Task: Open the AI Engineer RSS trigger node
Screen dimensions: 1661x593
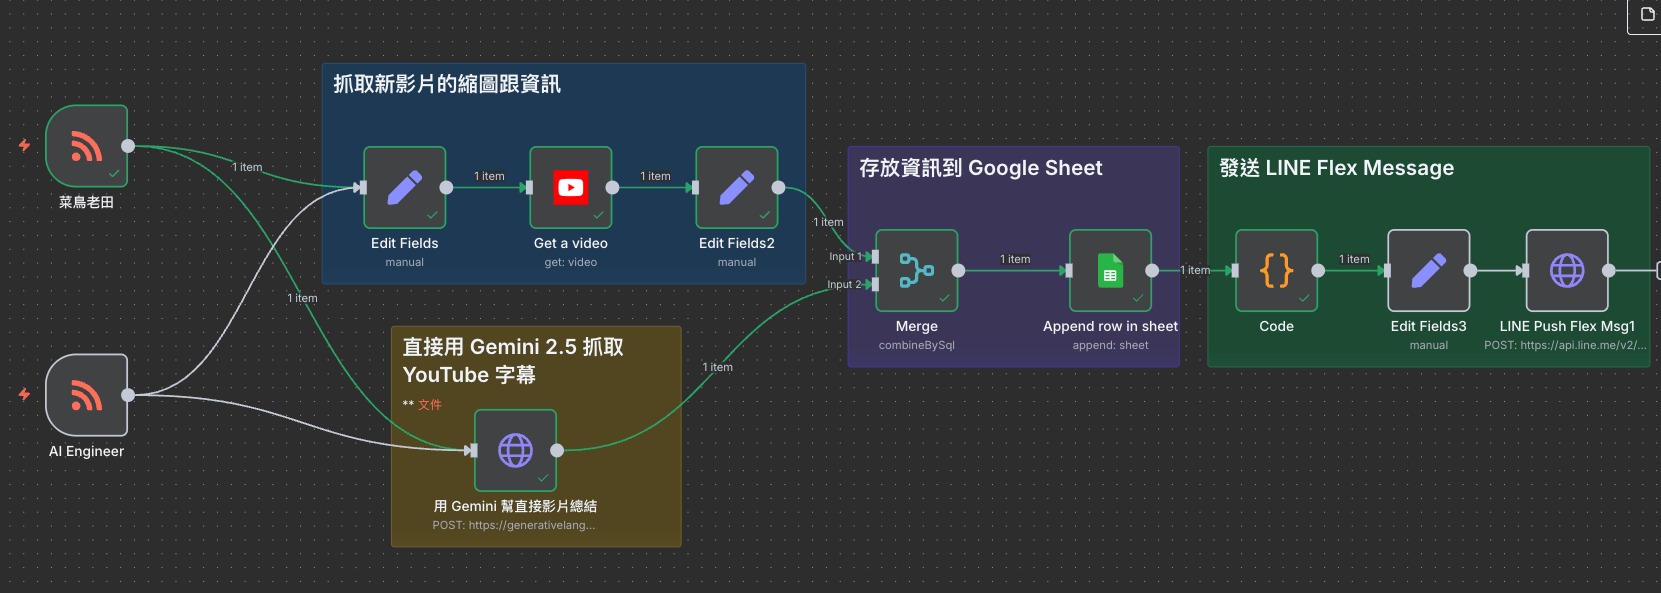Action: tap(87, 395)
